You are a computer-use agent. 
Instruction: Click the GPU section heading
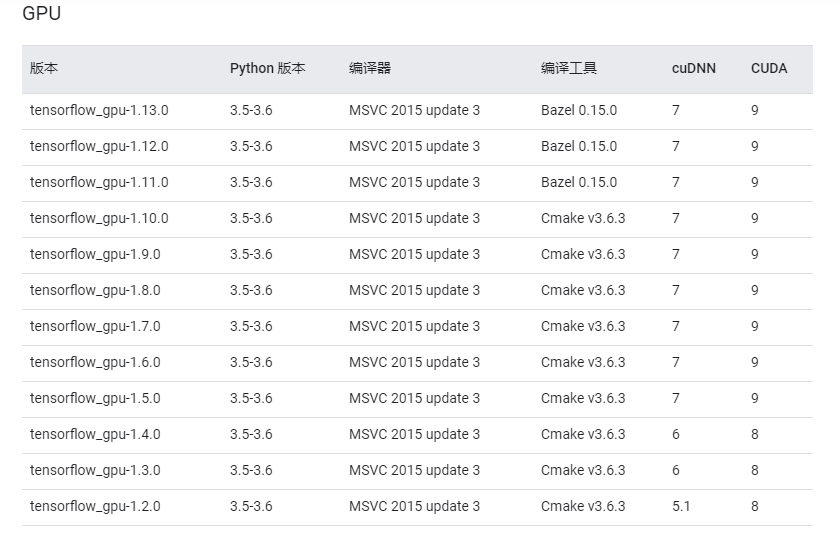pyautogui.click(x=41, y=13)
